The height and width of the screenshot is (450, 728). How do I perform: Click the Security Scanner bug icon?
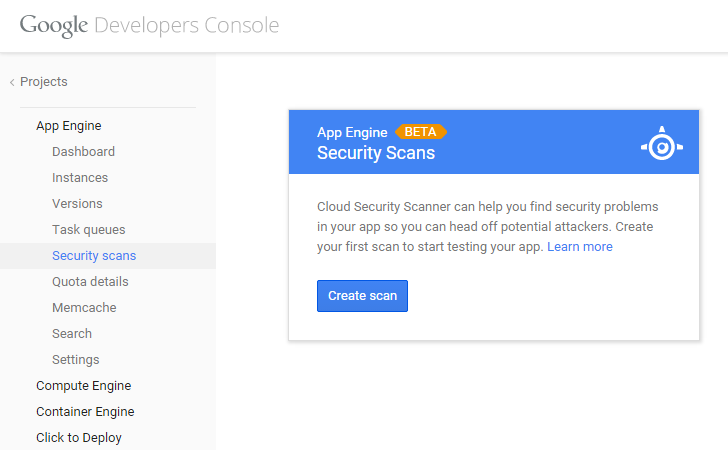[x=661, y=145]
